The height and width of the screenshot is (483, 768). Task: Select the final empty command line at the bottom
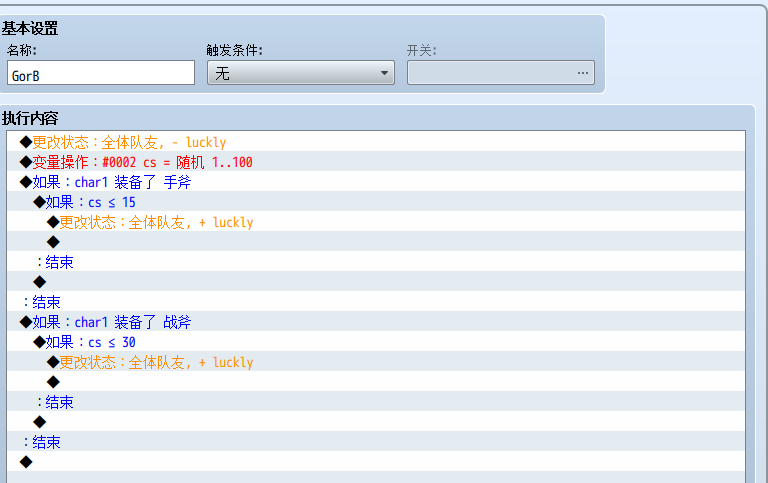click(x=376, y=462)
